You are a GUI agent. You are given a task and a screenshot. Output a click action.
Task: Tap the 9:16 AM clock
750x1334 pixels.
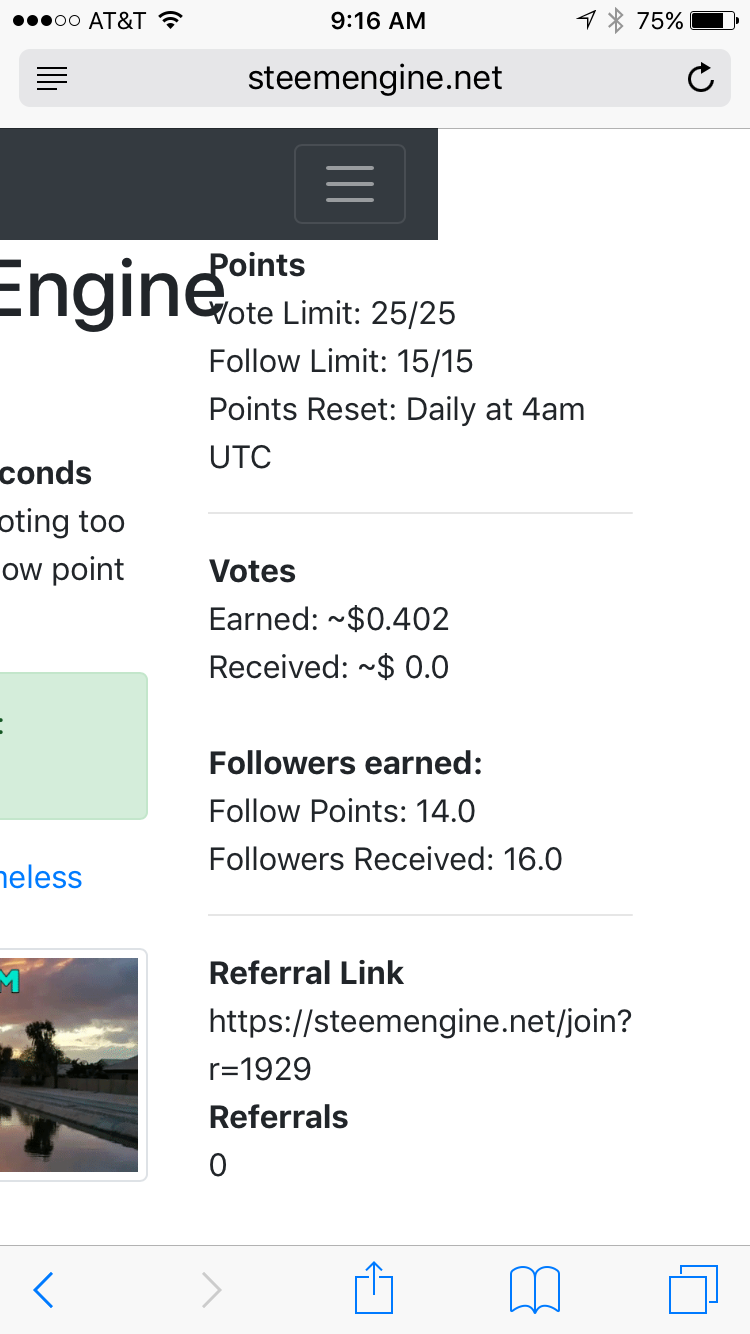tap(377, 20)
